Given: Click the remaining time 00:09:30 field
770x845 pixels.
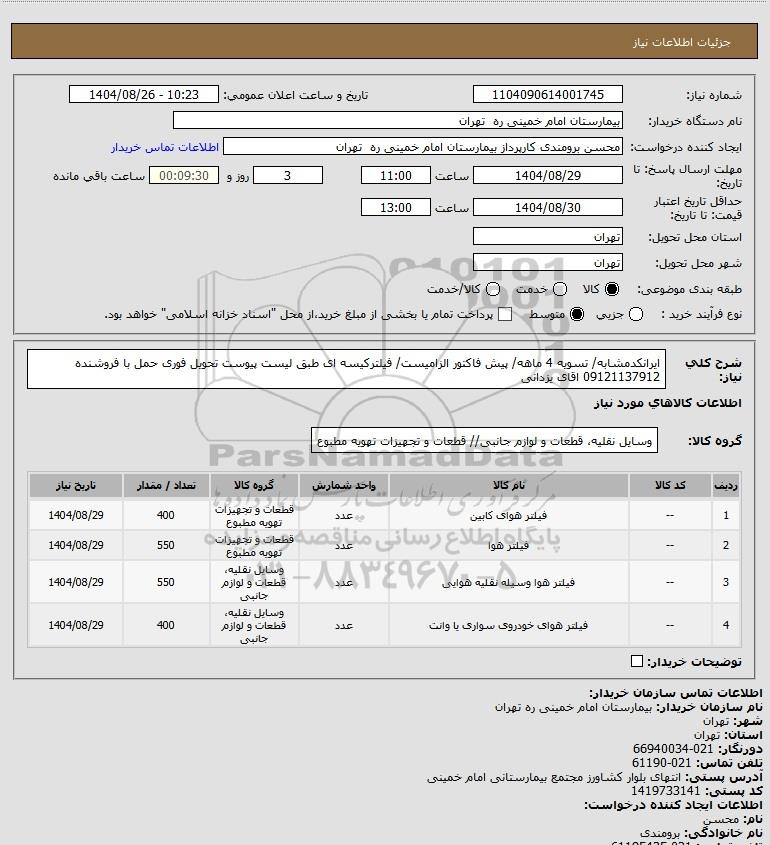Looking at the screenshot, I should tap(184, 175).
